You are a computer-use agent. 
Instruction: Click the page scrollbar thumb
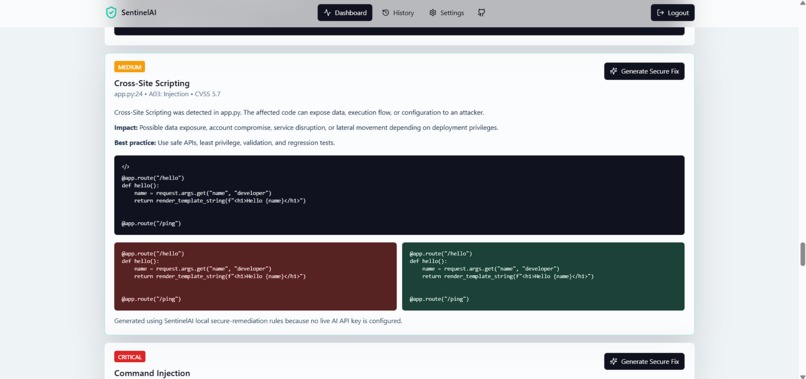tap(802, 254)
